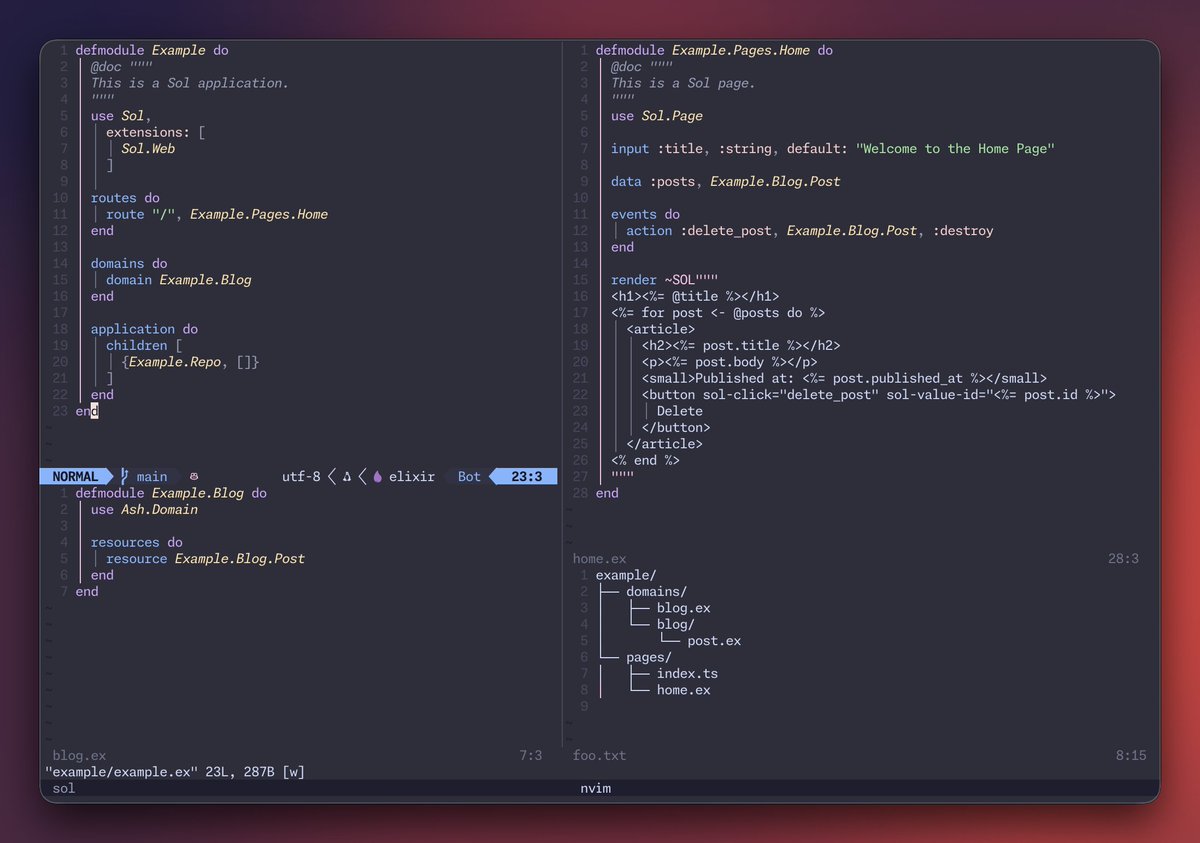Viewport: 1200px width, 843px height.
Task: Click the git branch icon beside main
Action: [125, 476]
